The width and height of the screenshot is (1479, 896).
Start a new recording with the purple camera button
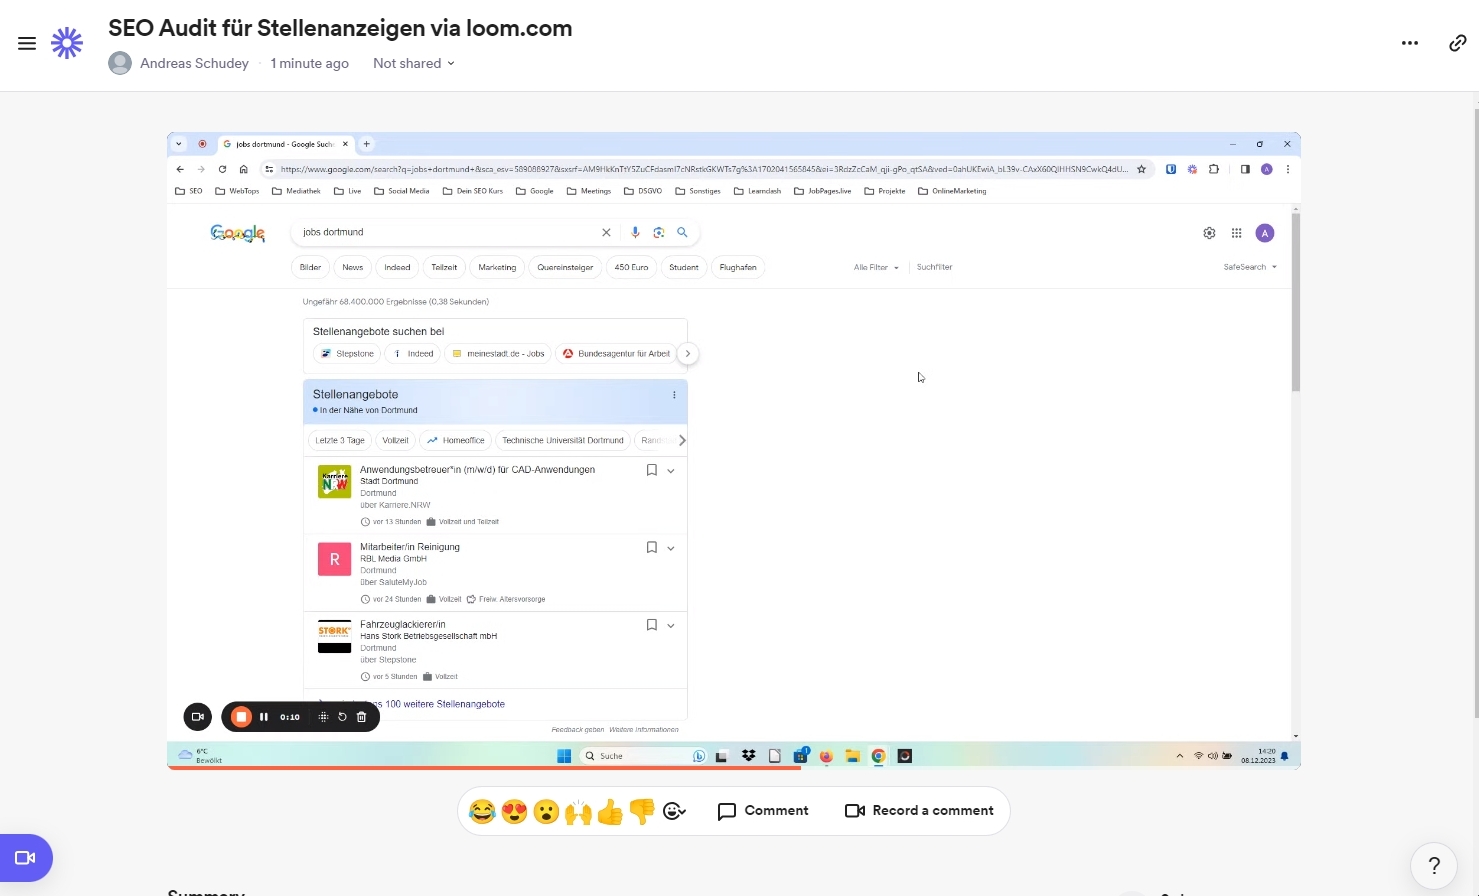click(x=25, y=858)
